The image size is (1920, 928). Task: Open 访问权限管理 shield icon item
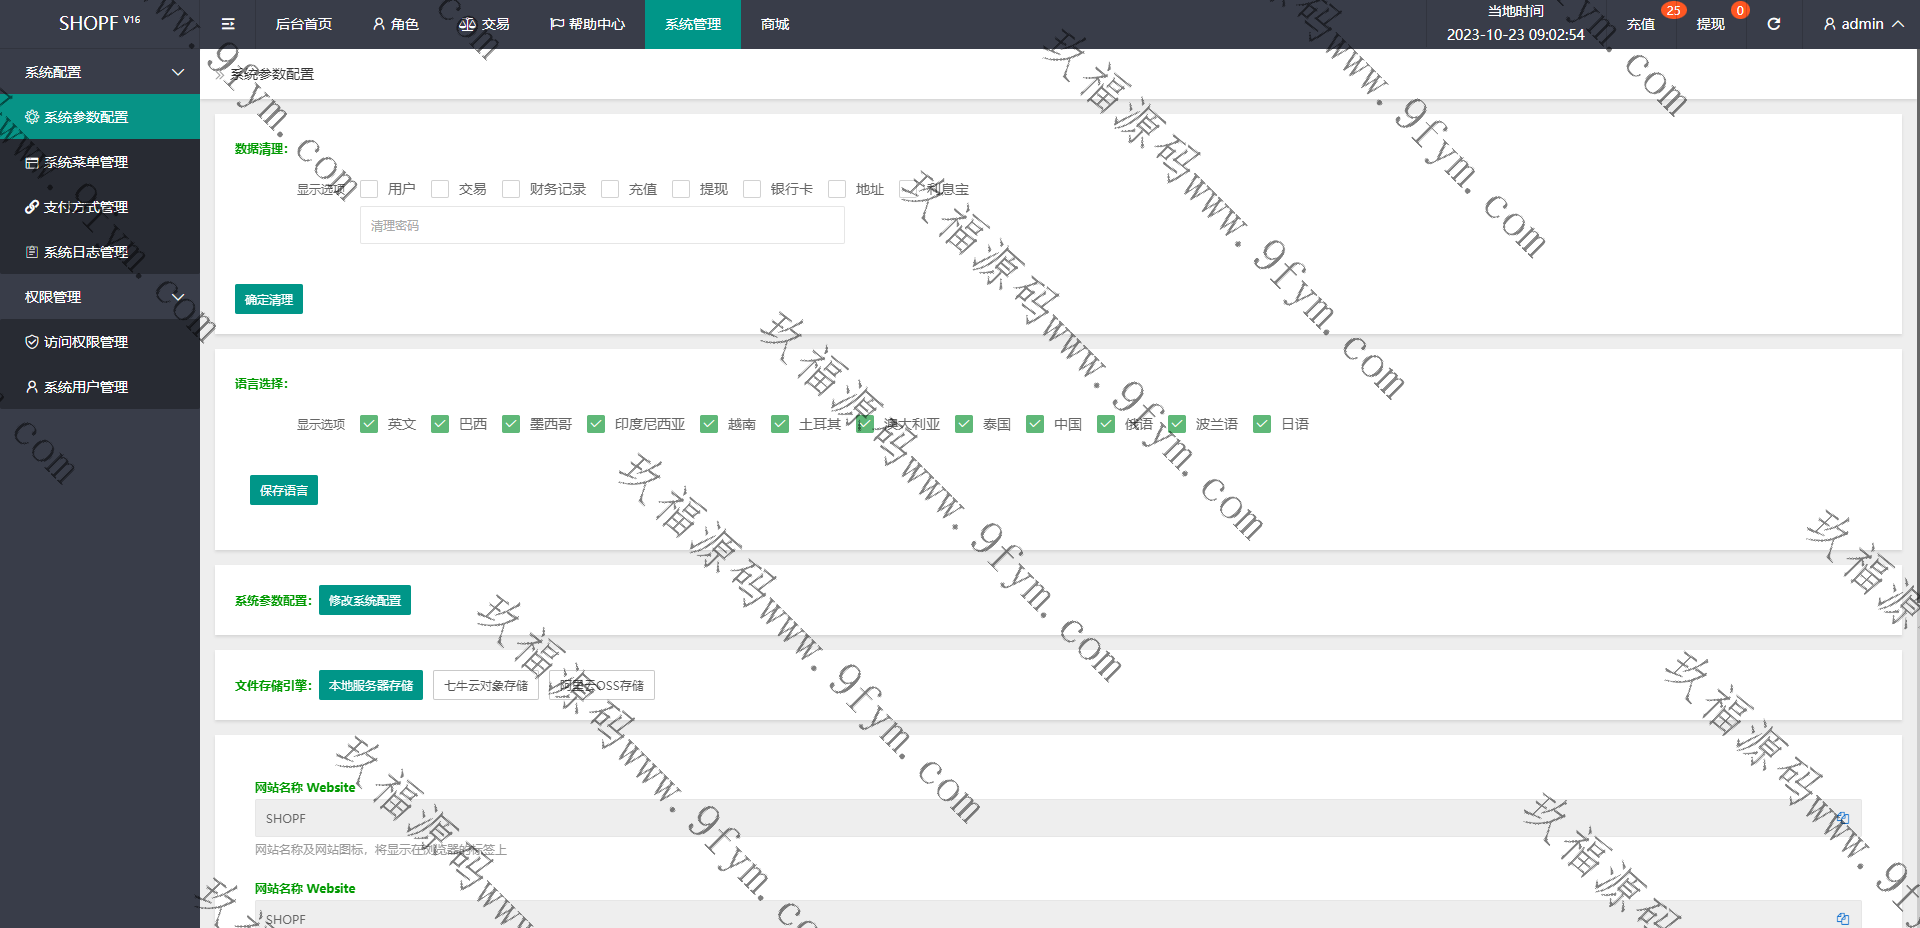point(32,342)
